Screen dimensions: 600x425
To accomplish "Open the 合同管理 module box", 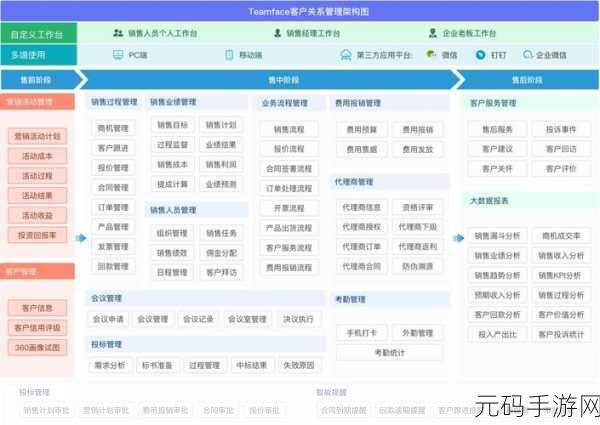I will (x=113, y=188).
